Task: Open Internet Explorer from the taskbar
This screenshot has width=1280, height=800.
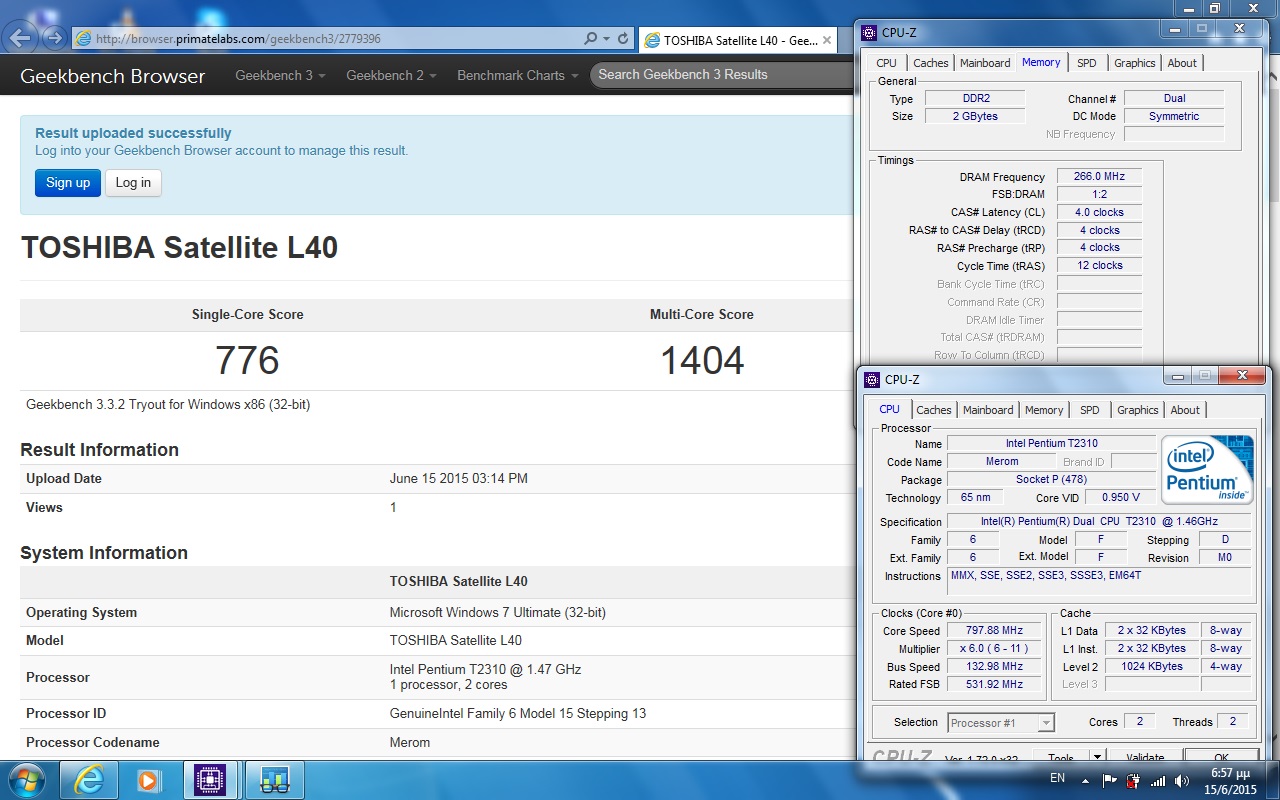Action: pos(89,780)
